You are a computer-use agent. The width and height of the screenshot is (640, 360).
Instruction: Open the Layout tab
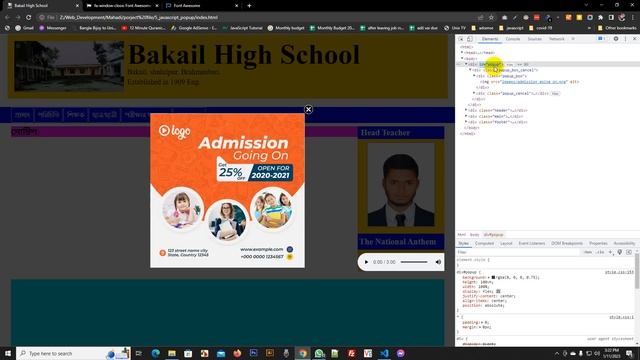click(506, 243)
